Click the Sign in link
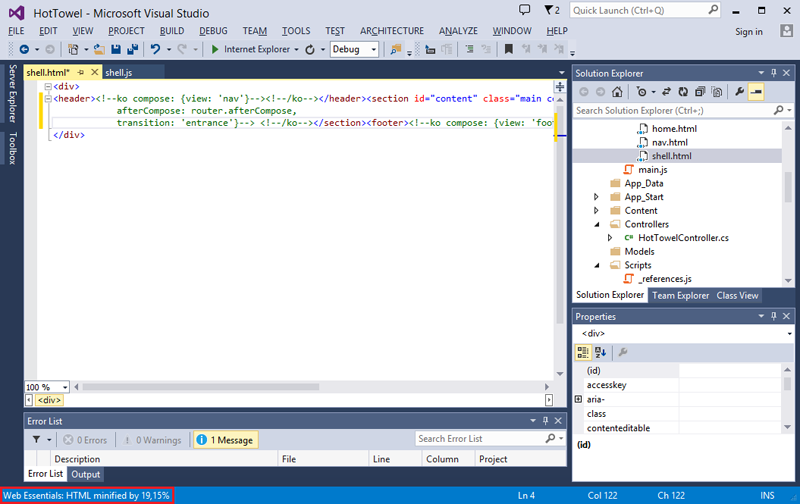 click(x=749, y=32)
